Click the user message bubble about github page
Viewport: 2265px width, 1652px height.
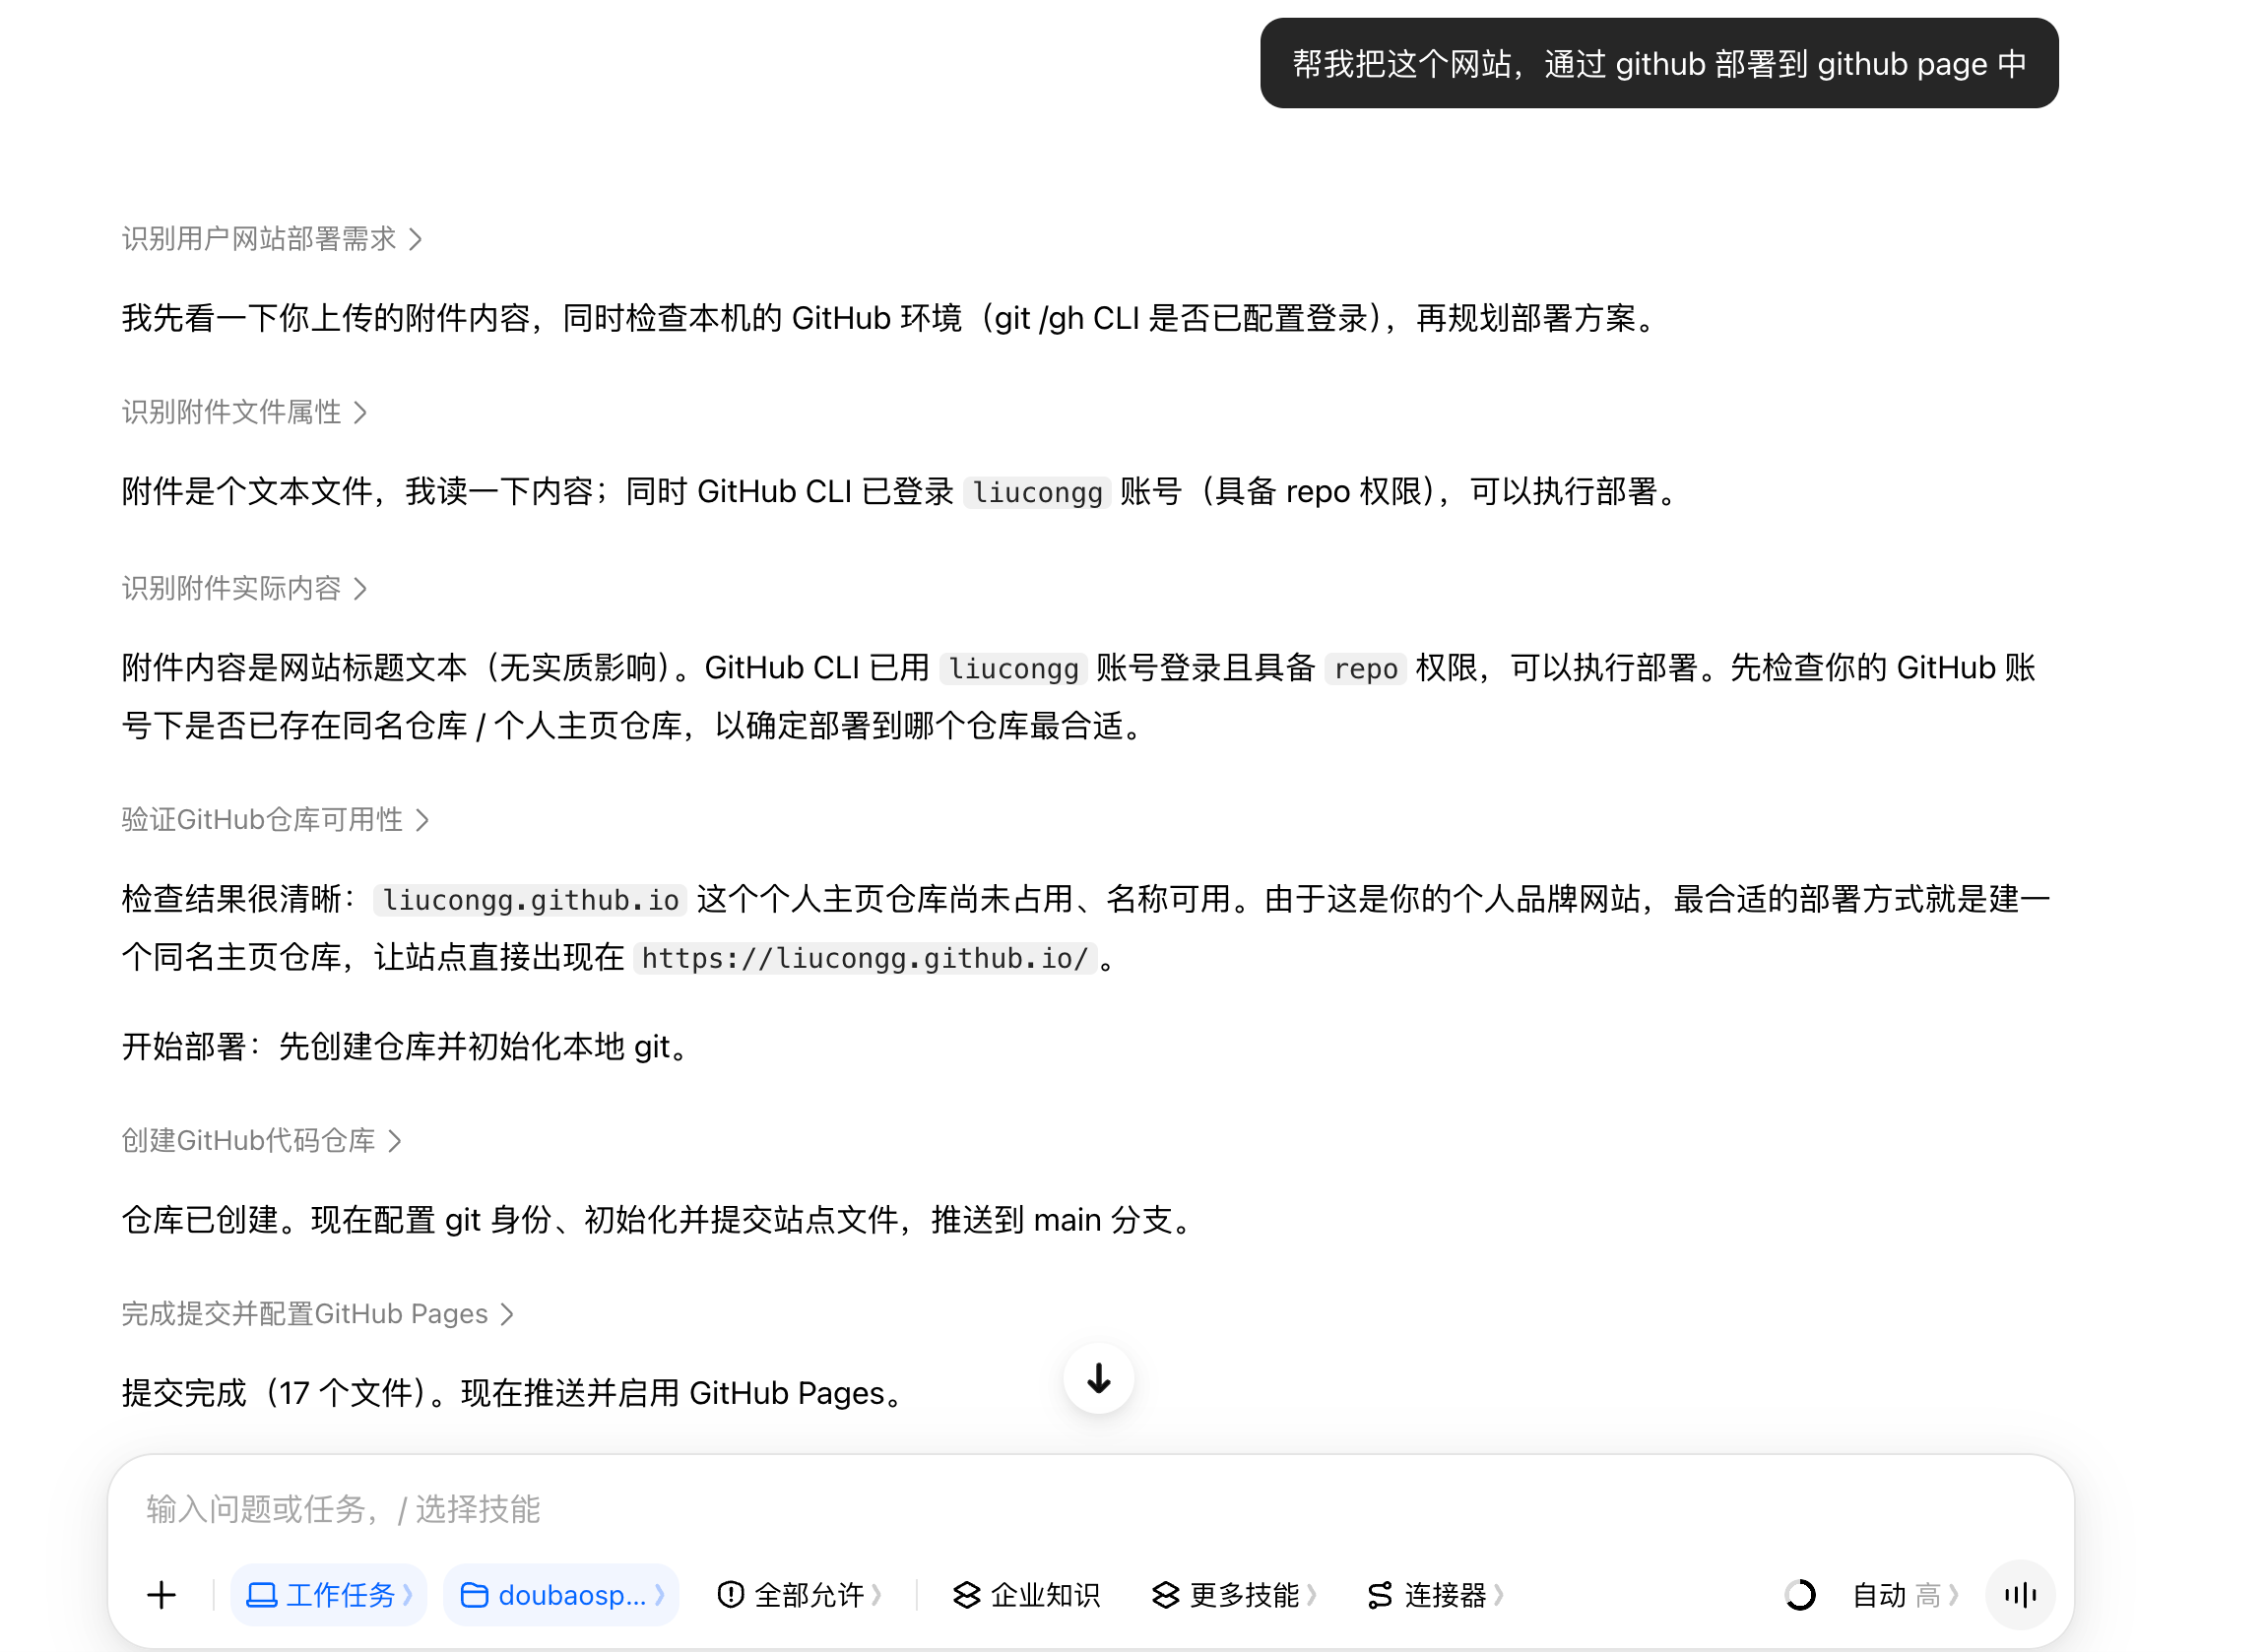(1659, 63)
